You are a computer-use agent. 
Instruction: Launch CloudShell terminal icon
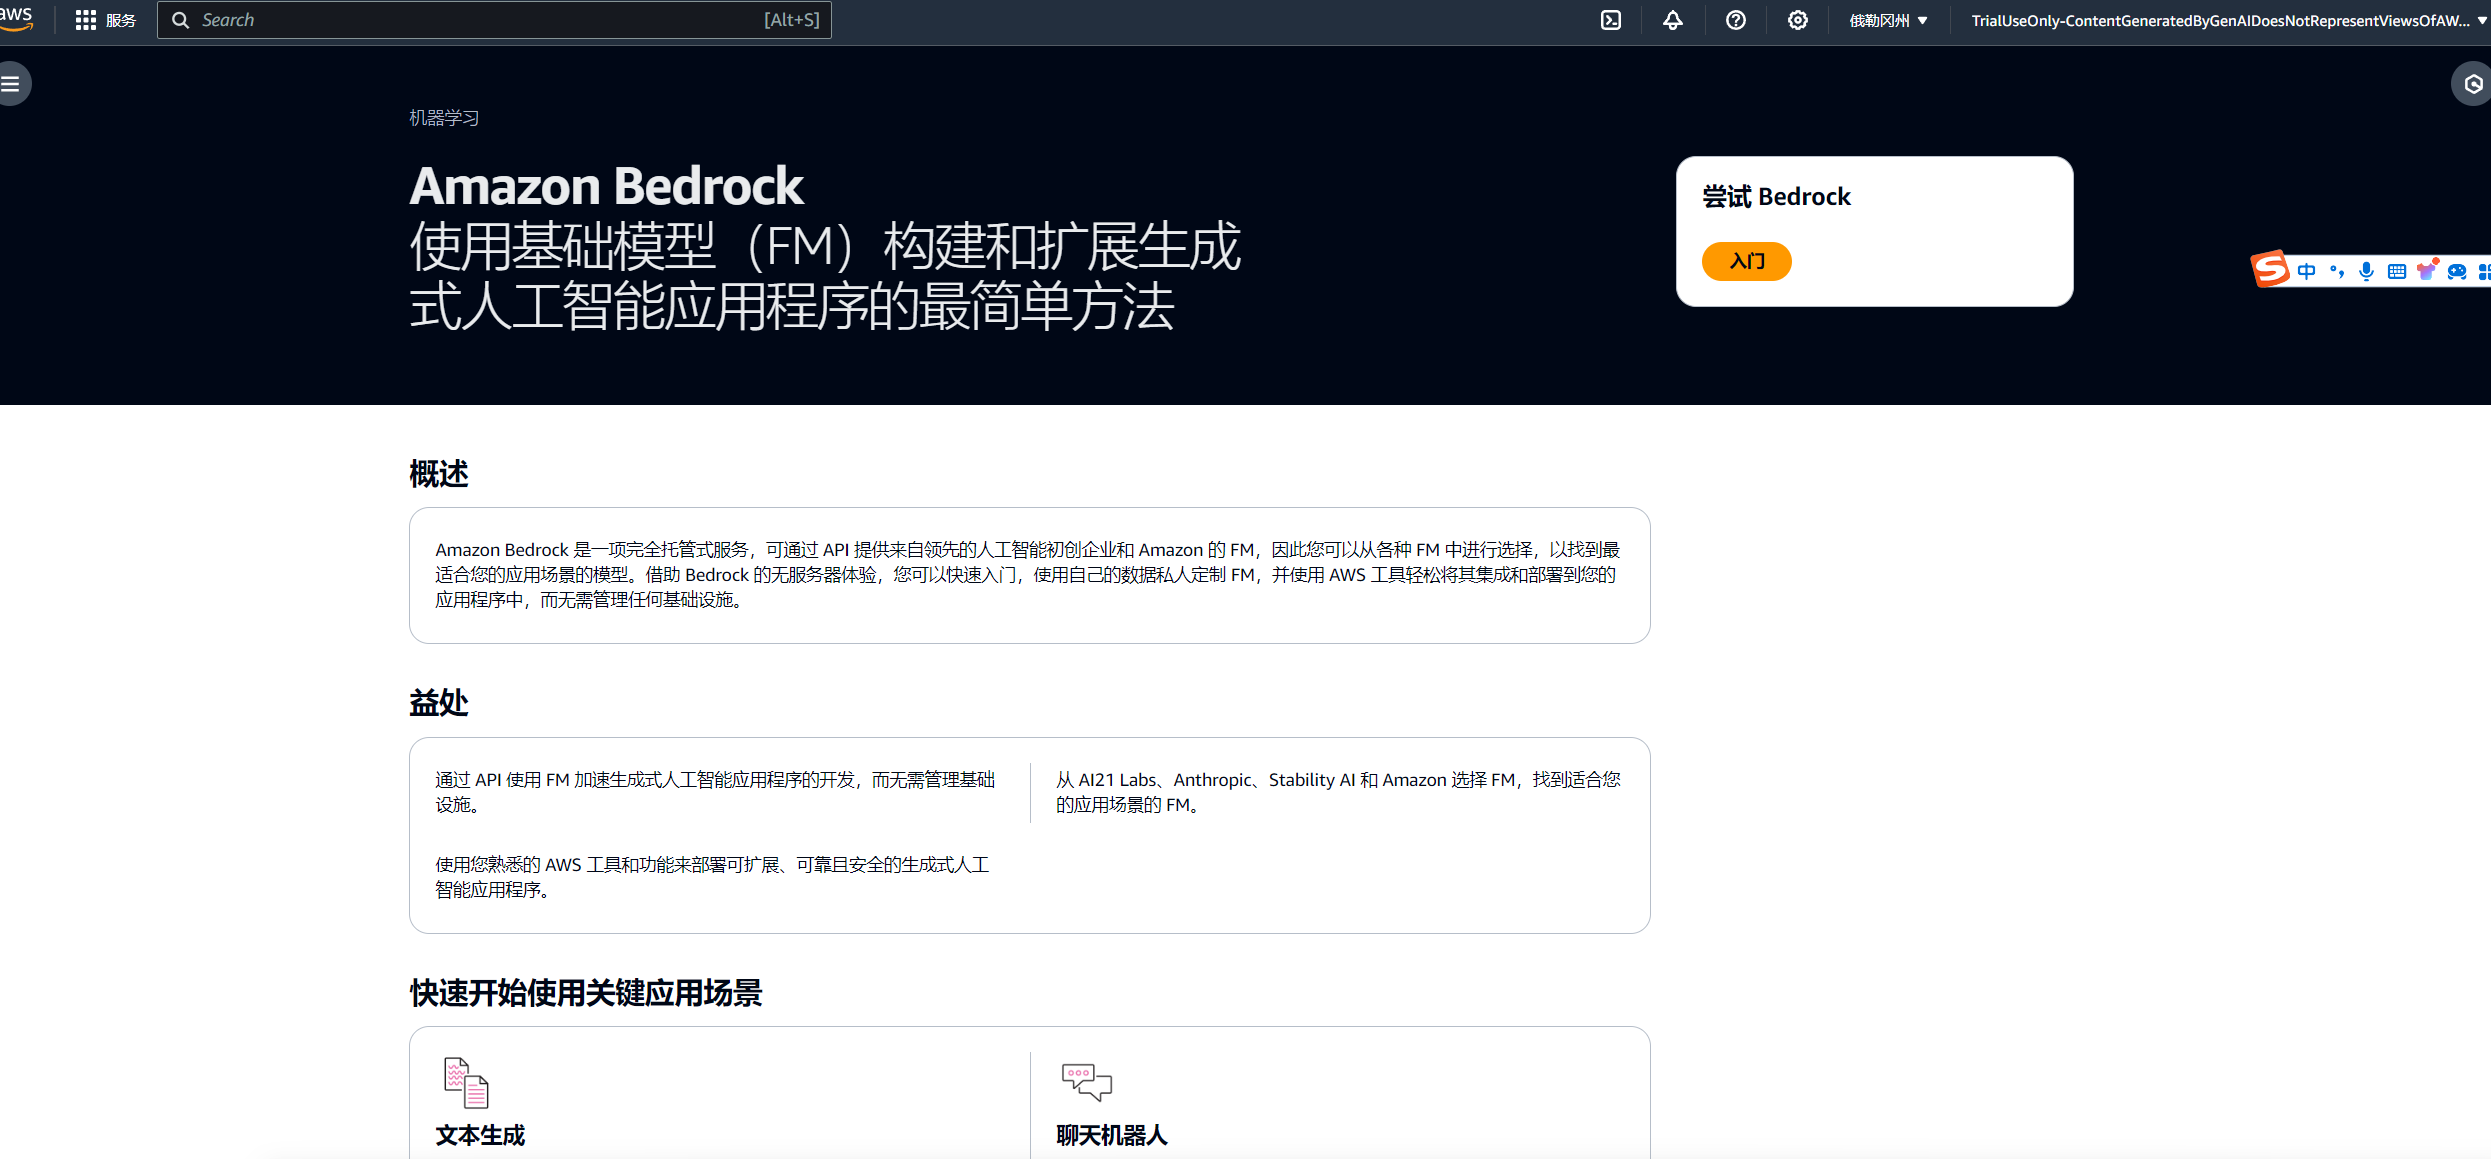coord(1611,20)
